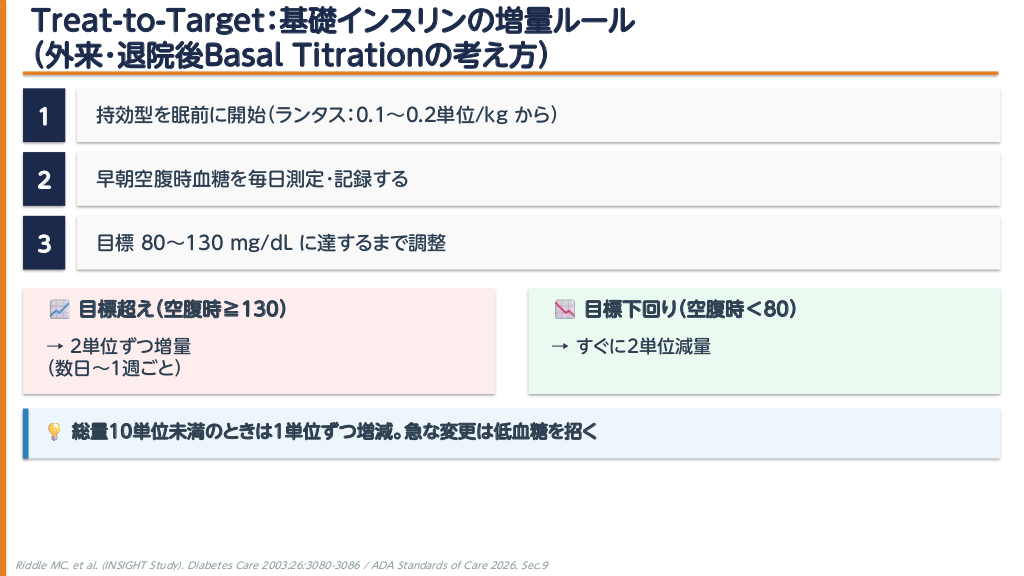Click the upward trend chart icon
Screen dimensions: 1024x576
(x=58, y=310)
